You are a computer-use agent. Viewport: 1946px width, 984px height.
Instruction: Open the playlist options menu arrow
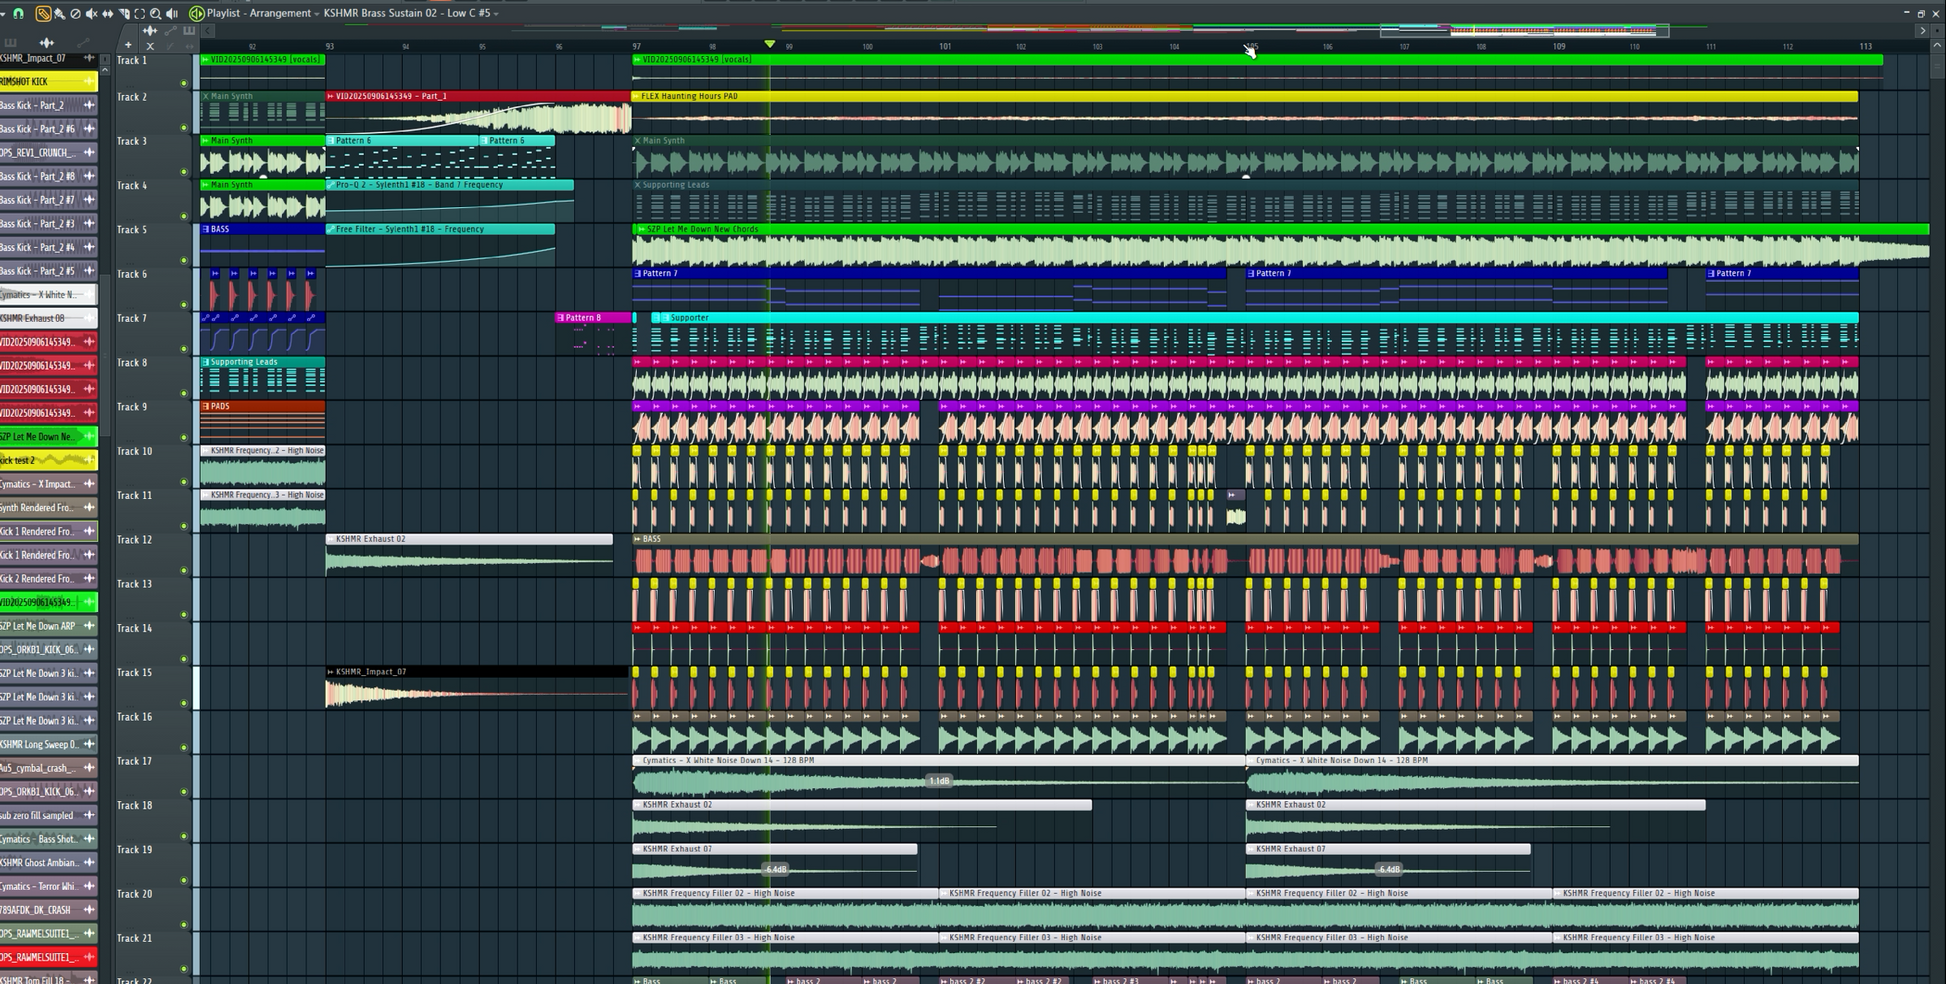click(3, 13)
